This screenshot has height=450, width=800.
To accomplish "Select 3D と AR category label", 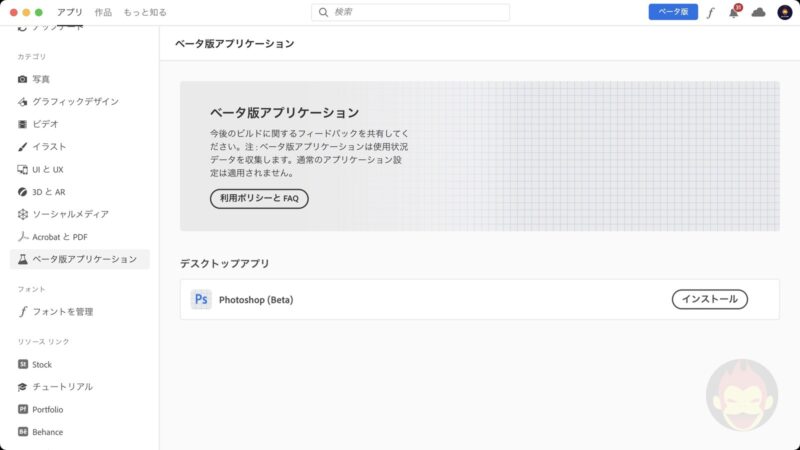I will (x=49, y=192).
